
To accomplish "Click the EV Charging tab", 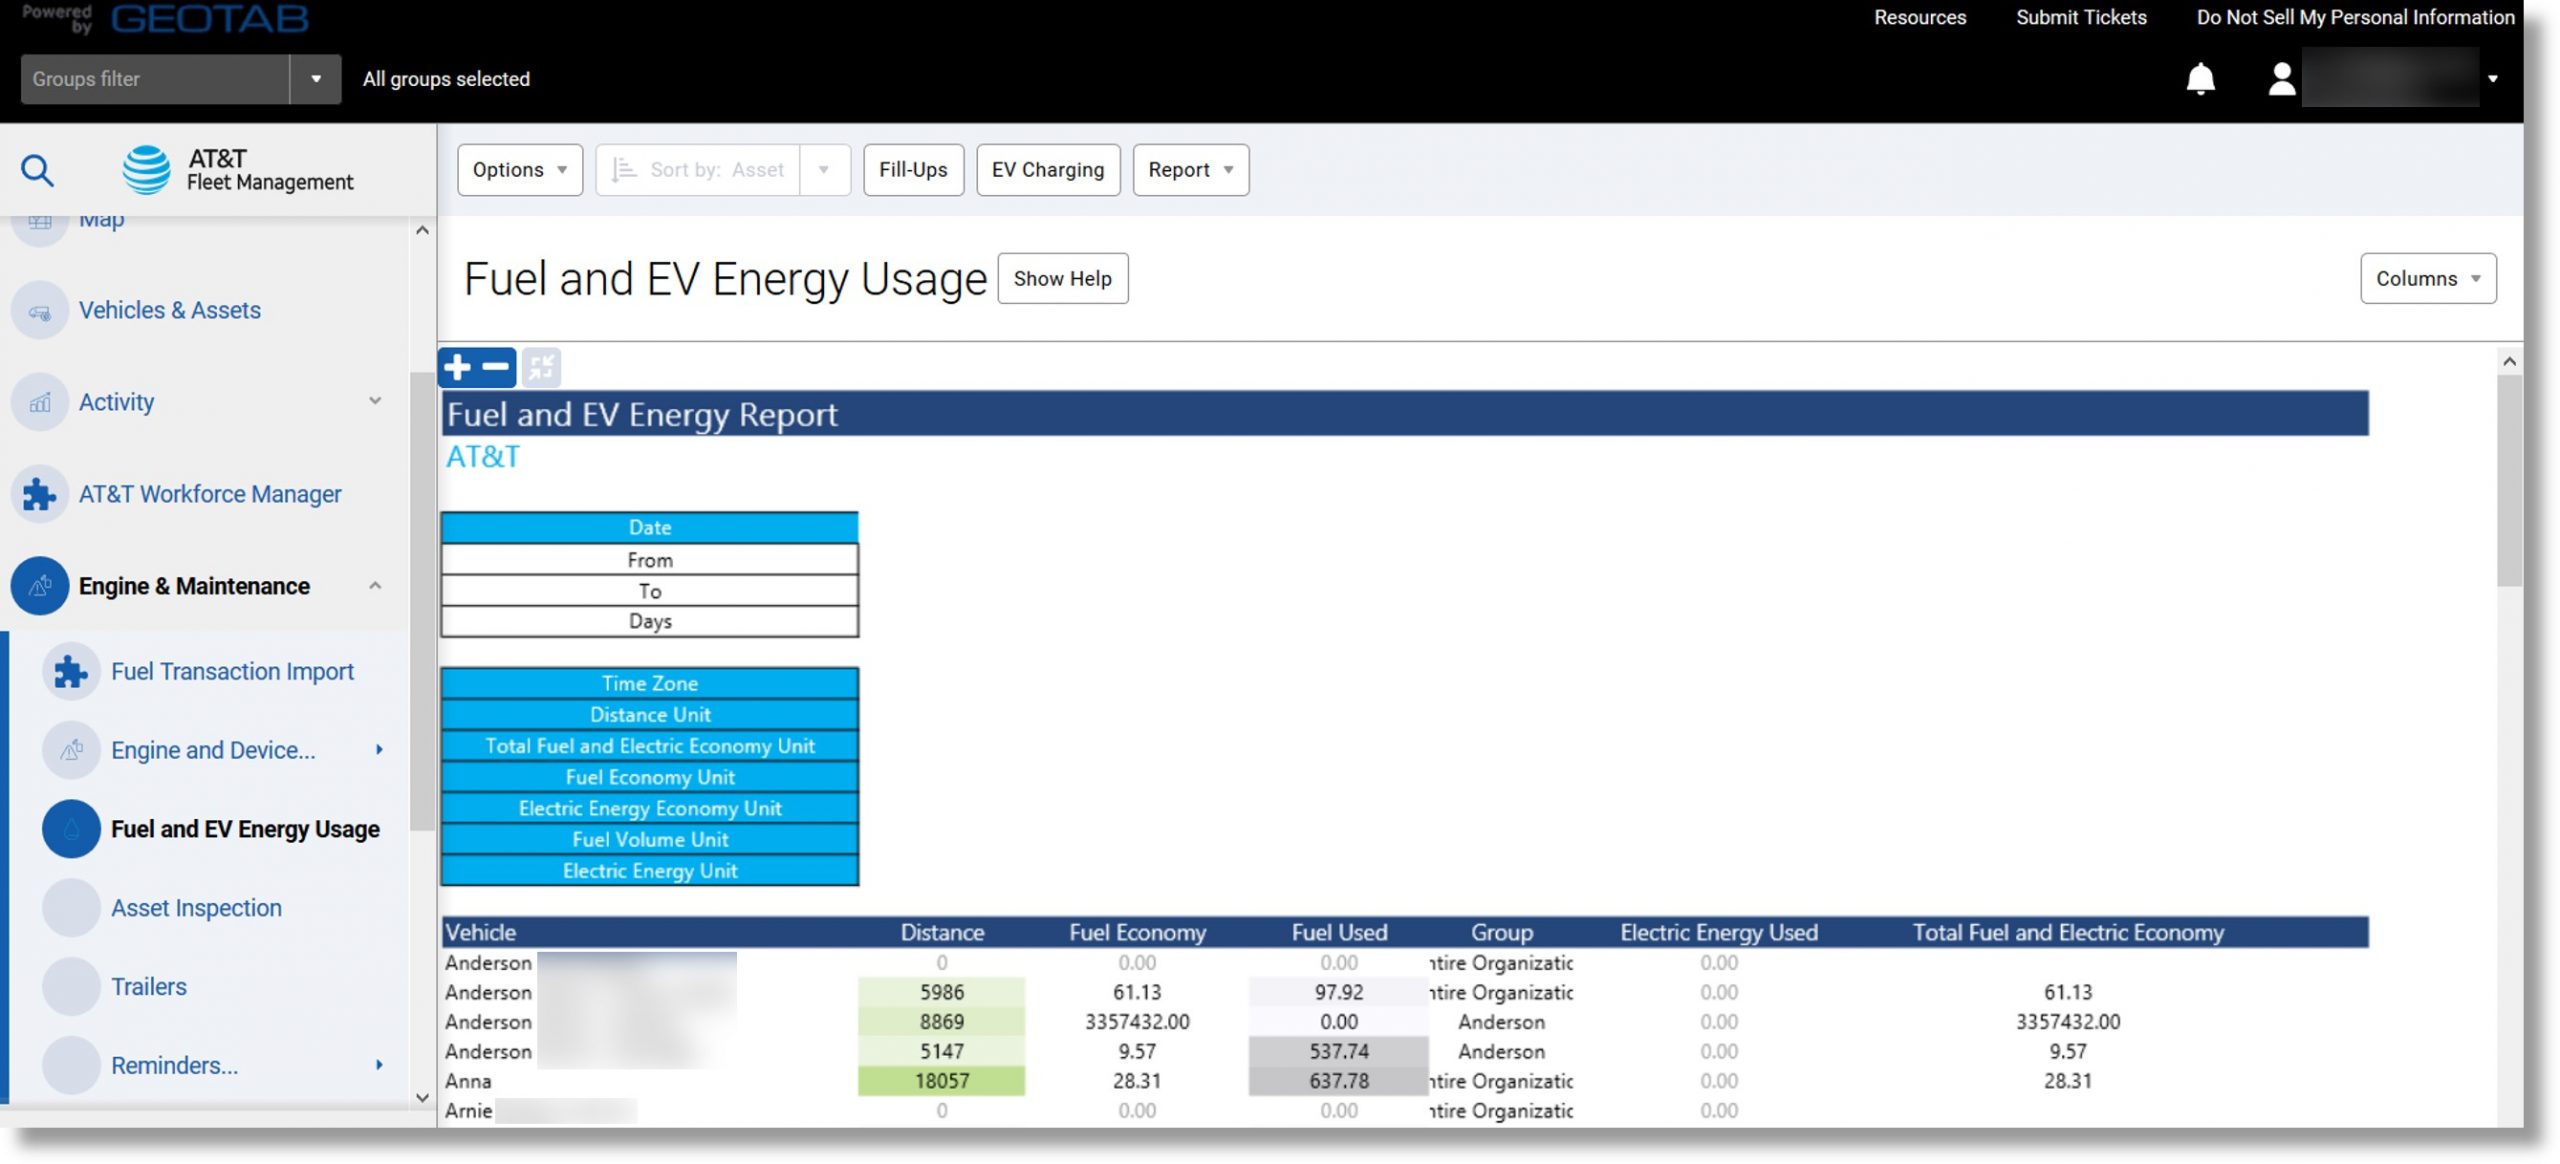I will pyautogui.click(x=1048, y=168).
